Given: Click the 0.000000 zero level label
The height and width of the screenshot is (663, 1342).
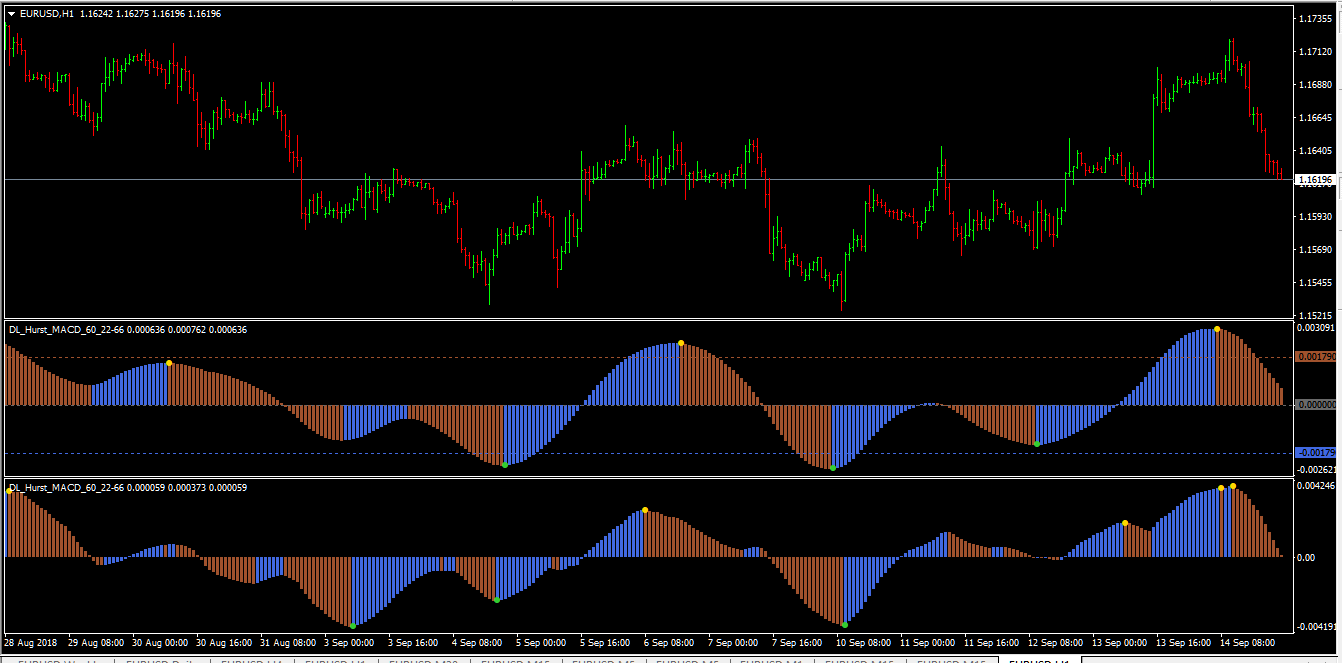Looking at the screenshot, I should click(x=1316, y=405).
